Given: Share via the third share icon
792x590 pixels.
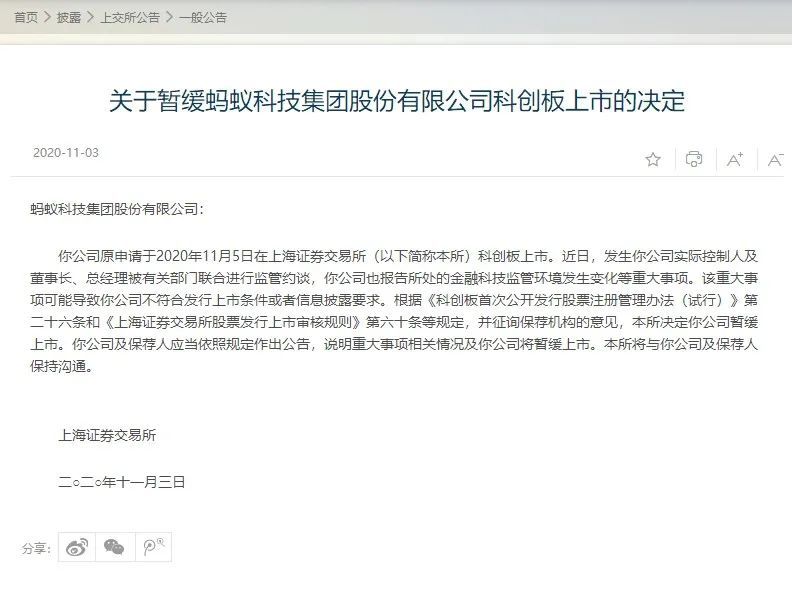Looking at the screenshot, I should pos(154,547).
